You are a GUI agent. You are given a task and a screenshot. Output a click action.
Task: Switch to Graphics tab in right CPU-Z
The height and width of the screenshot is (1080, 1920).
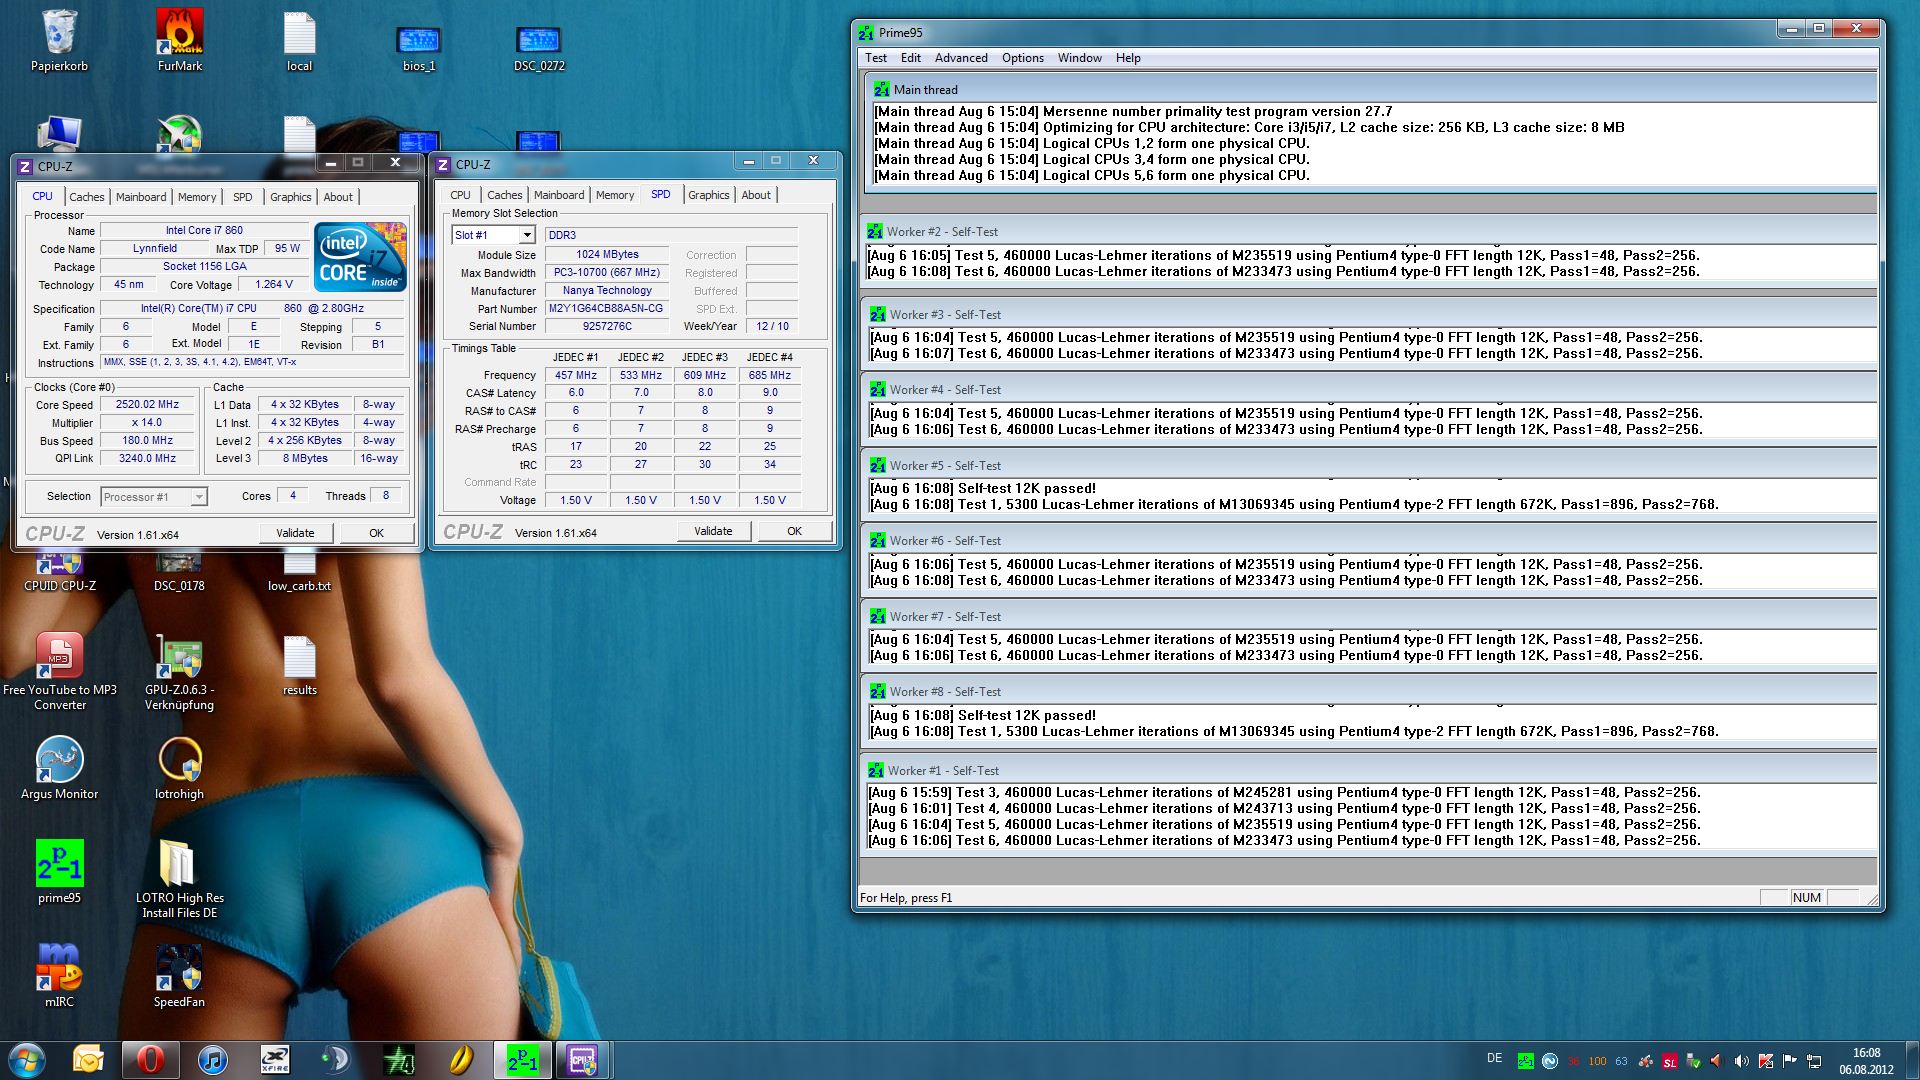[708, 195]
